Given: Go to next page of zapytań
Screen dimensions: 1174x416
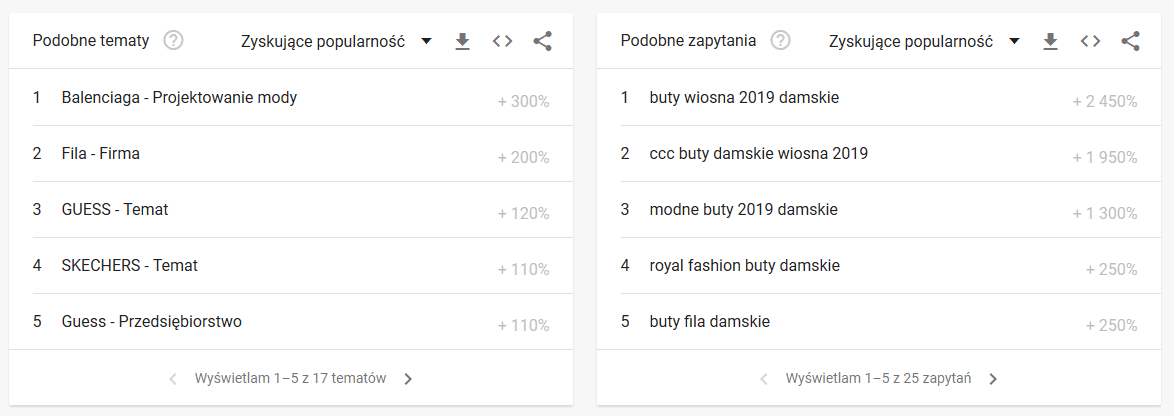Looking at the screenshot, I should point(993,379).
